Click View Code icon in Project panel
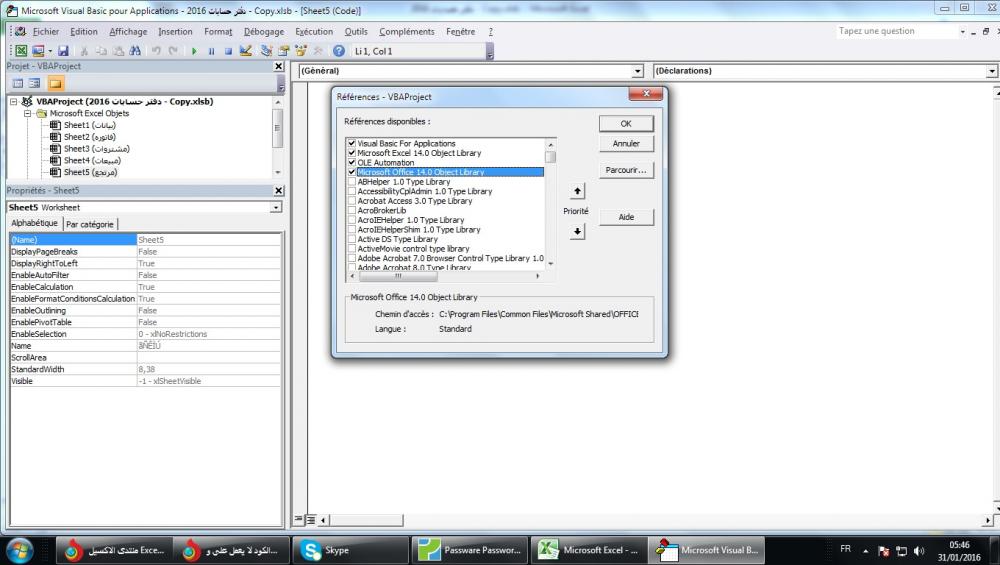The image size is (1000, 565). tap(18, 84)
